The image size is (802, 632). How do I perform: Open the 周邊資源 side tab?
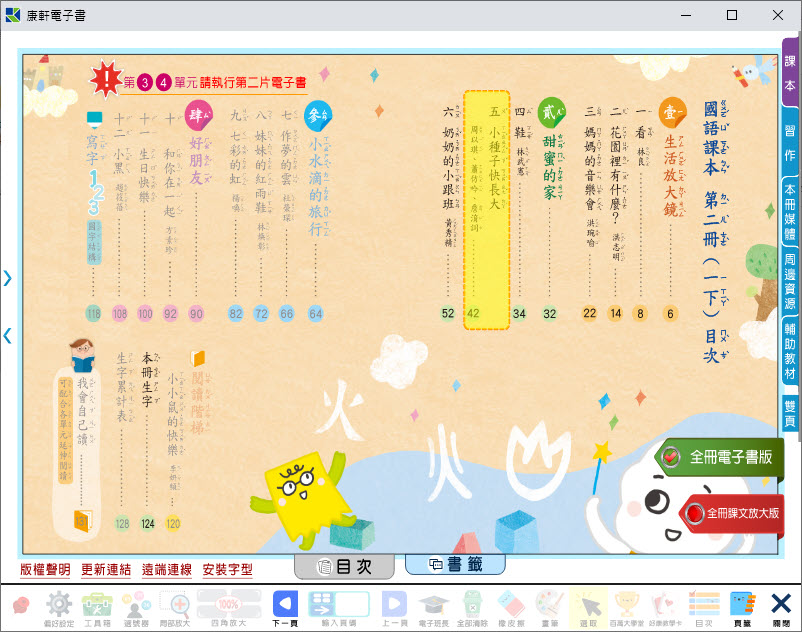coord(790,281)
